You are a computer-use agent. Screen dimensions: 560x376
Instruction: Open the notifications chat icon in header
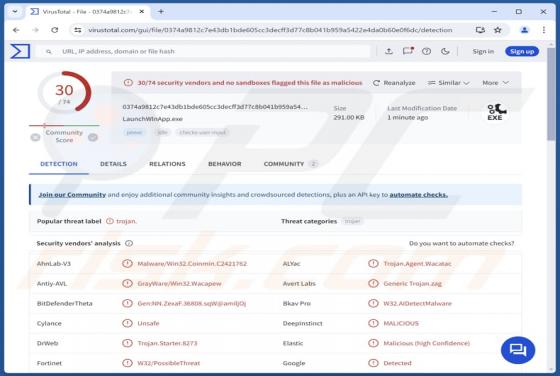pos(408,51)
